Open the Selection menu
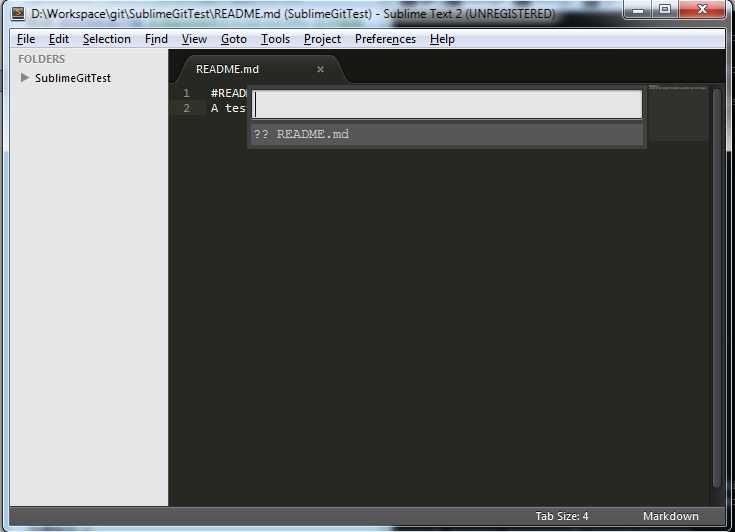Screen dimensions: 735x532 coord(106,39)
